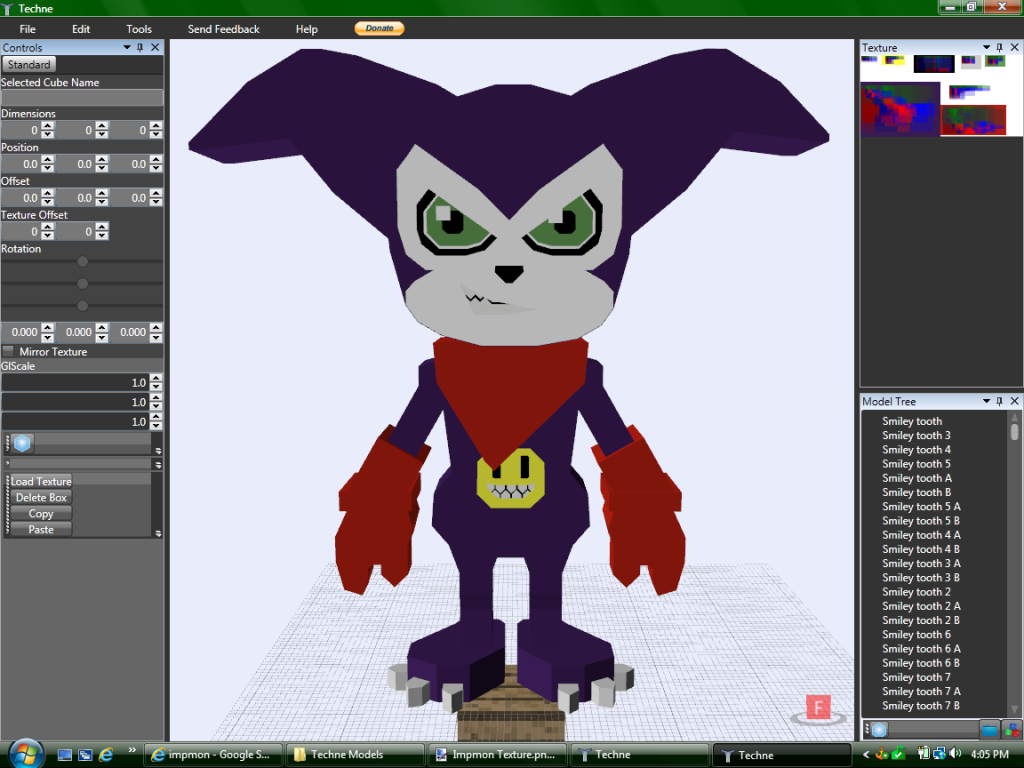
Task: Select 'Smiley tooth A' in Model Tree
Action: tap(917, 478)
